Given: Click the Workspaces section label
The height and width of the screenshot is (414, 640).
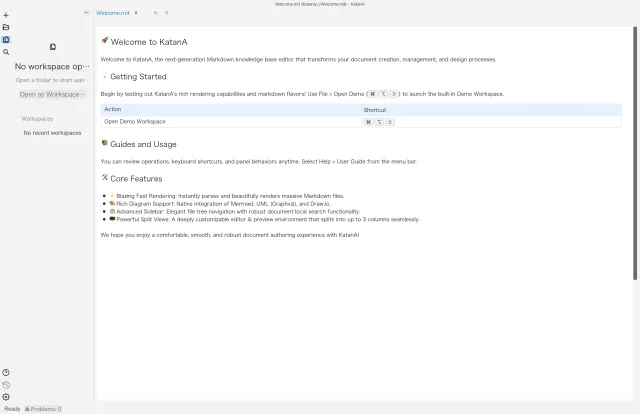Looking at the screenshot, I should click(x=37, y=119).
